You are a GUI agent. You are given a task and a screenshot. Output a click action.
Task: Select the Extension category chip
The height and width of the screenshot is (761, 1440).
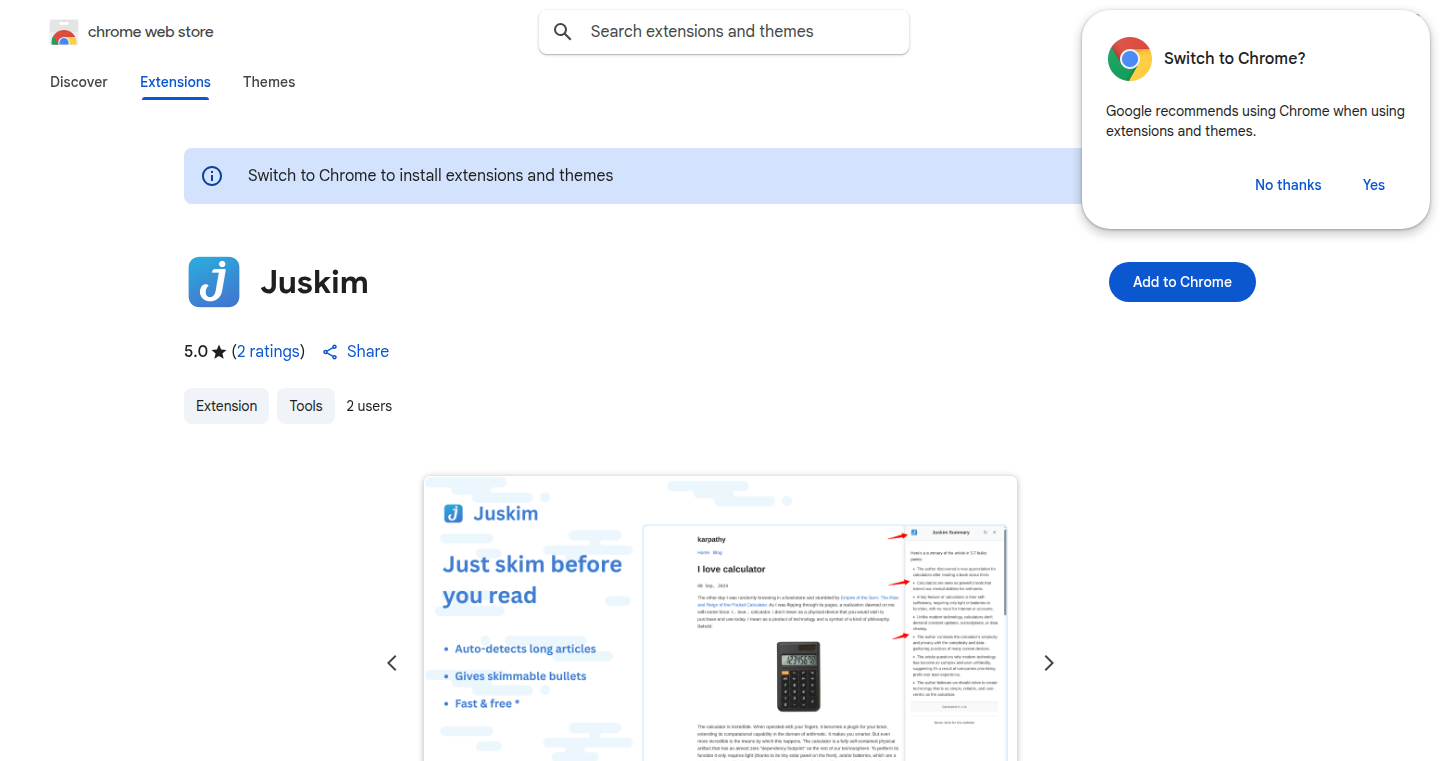coord(226,406)
